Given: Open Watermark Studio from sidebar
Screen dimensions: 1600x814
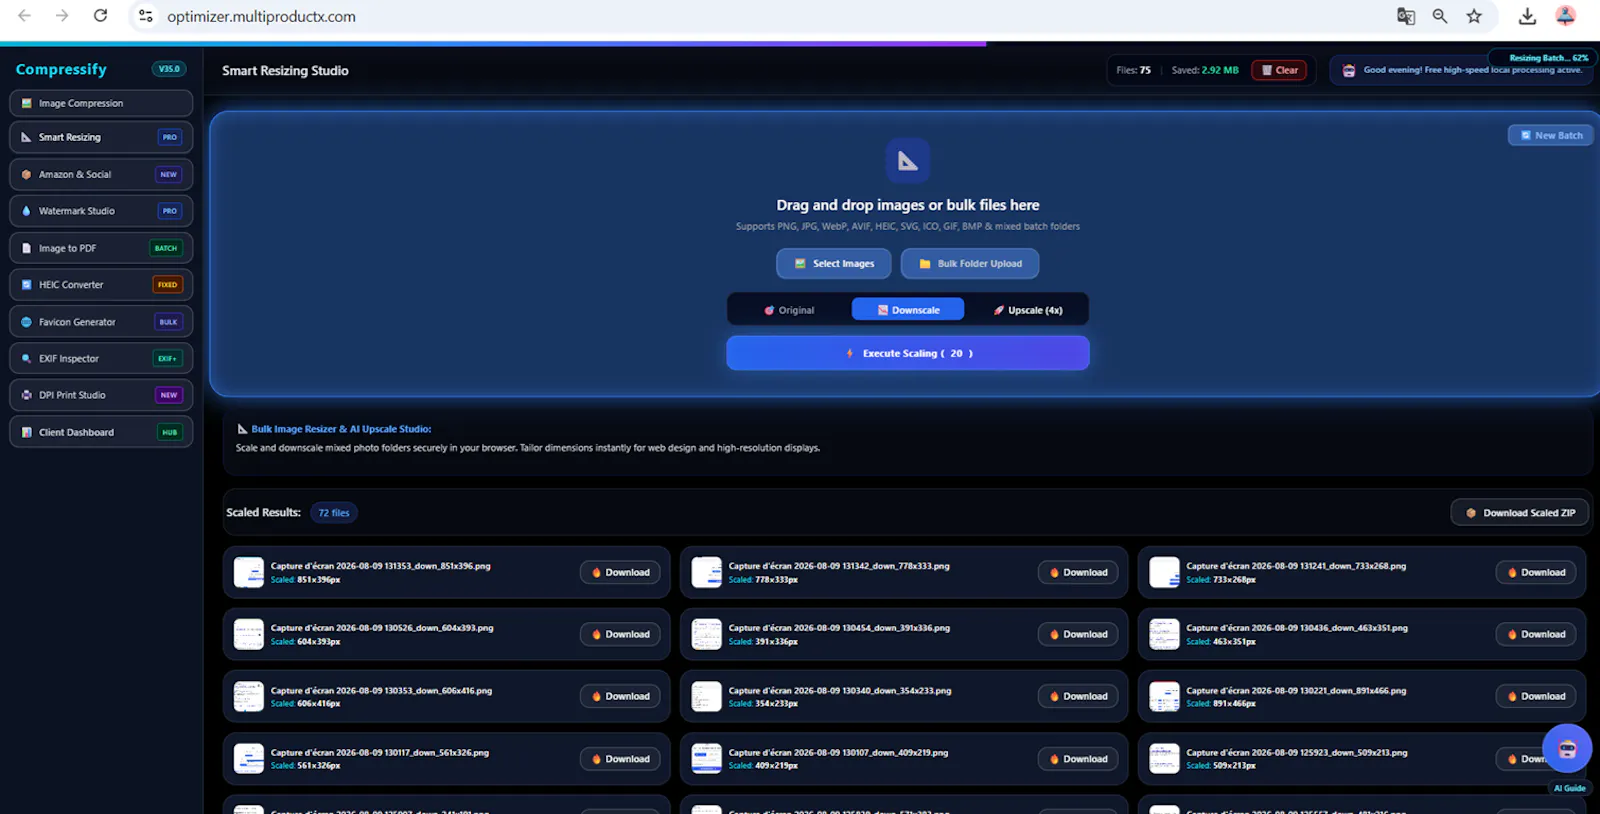Looking at the screenshot, I should (x=101, y=211).
